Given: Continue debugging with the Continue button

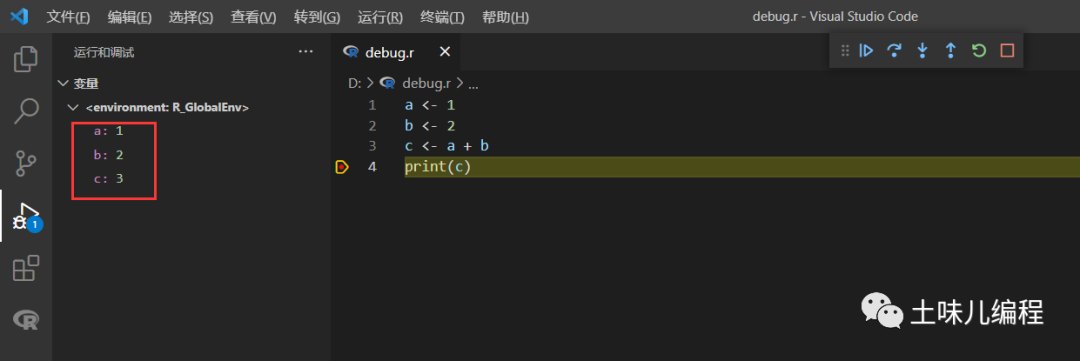Looking at the screenshot, I should [x=866, y=50].
